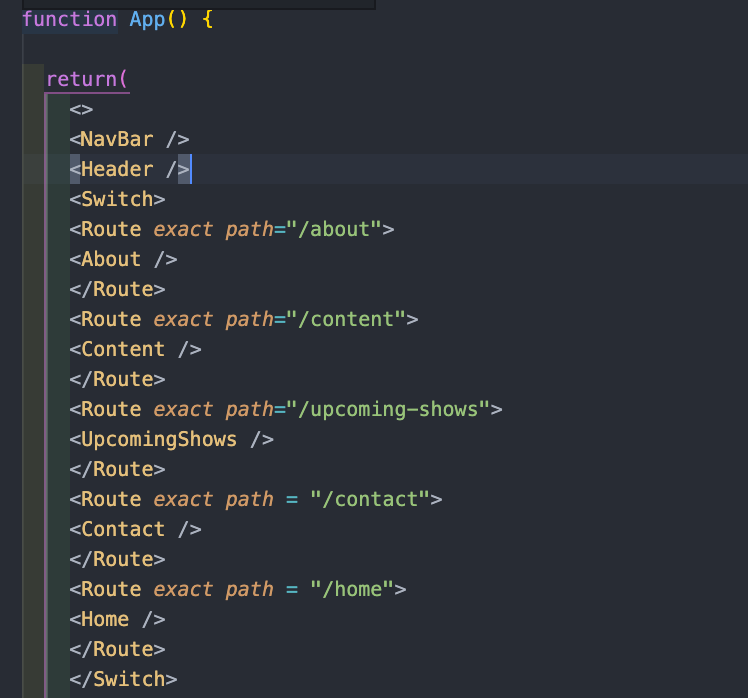The height and width of the screenshot is (698, 748).
Task: Click the "/upcoming-shows" path string
Action: [x=388, y=409]
